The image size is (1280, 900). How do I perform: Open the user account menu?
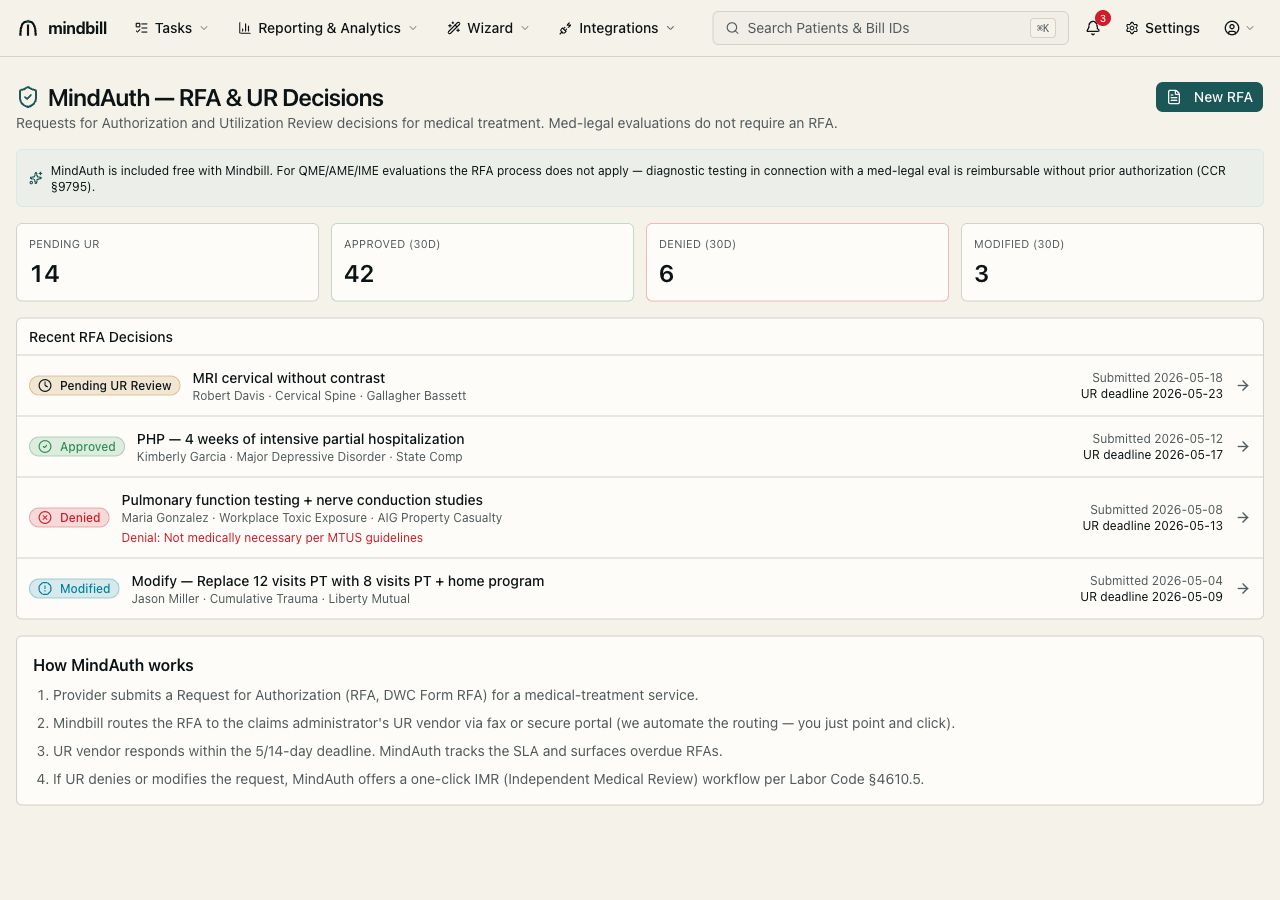(x=1239, y=28)
